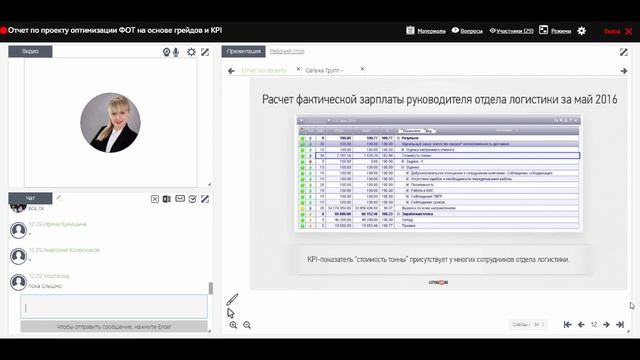This screenshot has height=360, width=640.
Task: Go back using presentation tabs left arrow
Action: tap(231, 71)
